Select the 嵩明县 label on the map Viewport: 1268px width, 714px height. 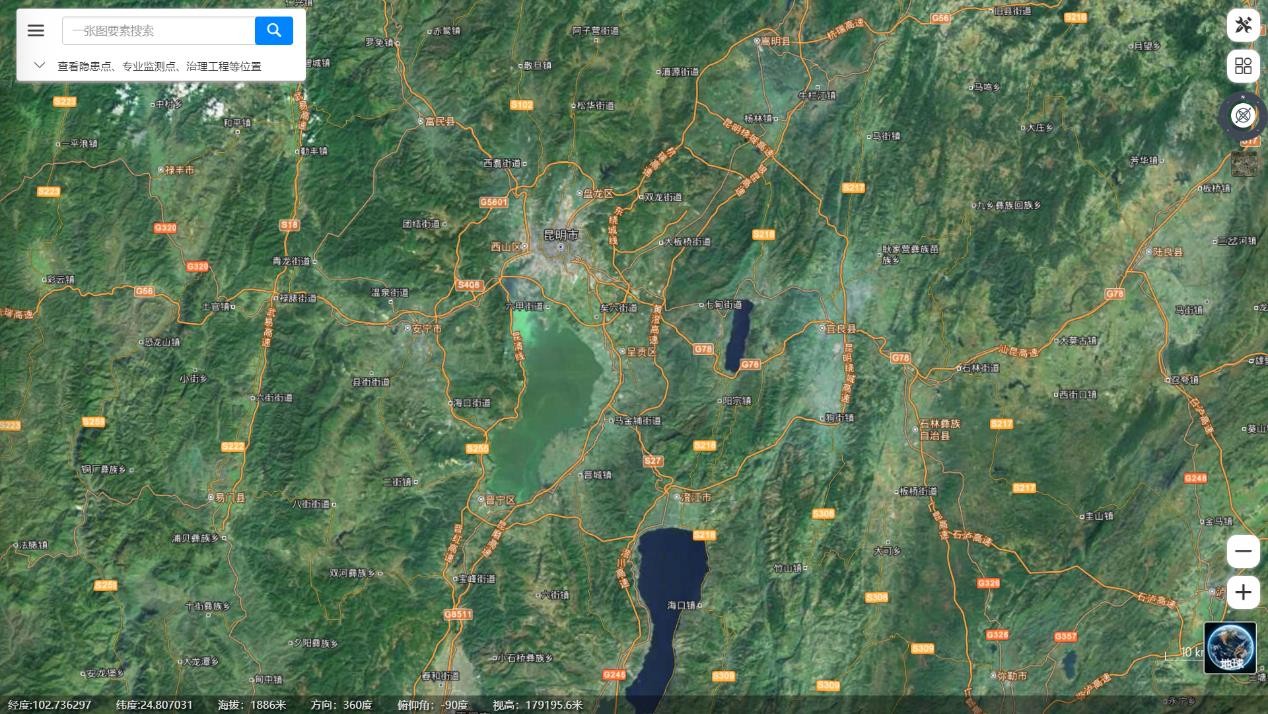[774, 41]
